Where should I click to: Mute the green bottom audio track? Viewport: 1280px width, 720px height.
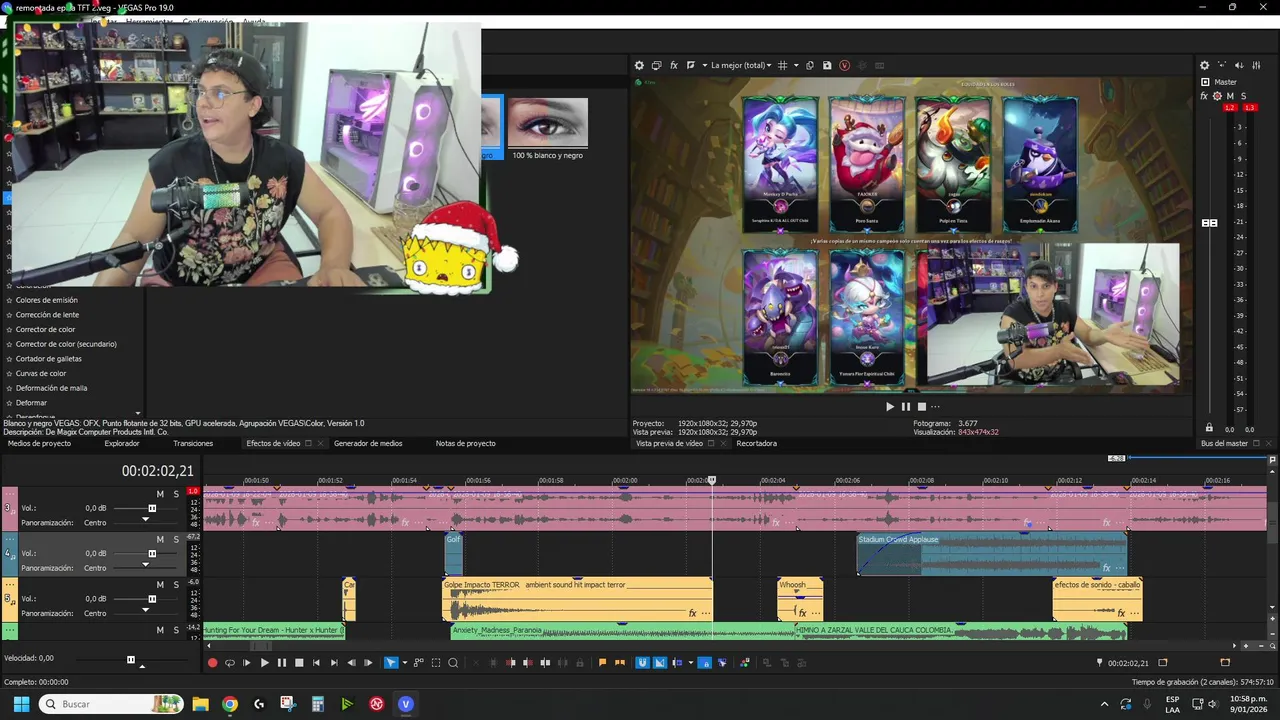(x=160, y=630)
